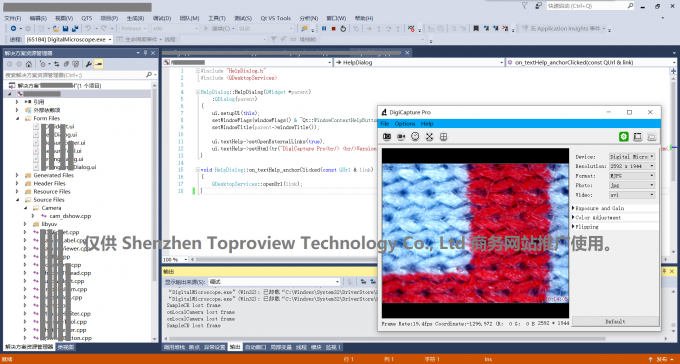680x364 pixels.
Task: Click the crossed-arrows fullscreen icon
Action: coord(429,137)
